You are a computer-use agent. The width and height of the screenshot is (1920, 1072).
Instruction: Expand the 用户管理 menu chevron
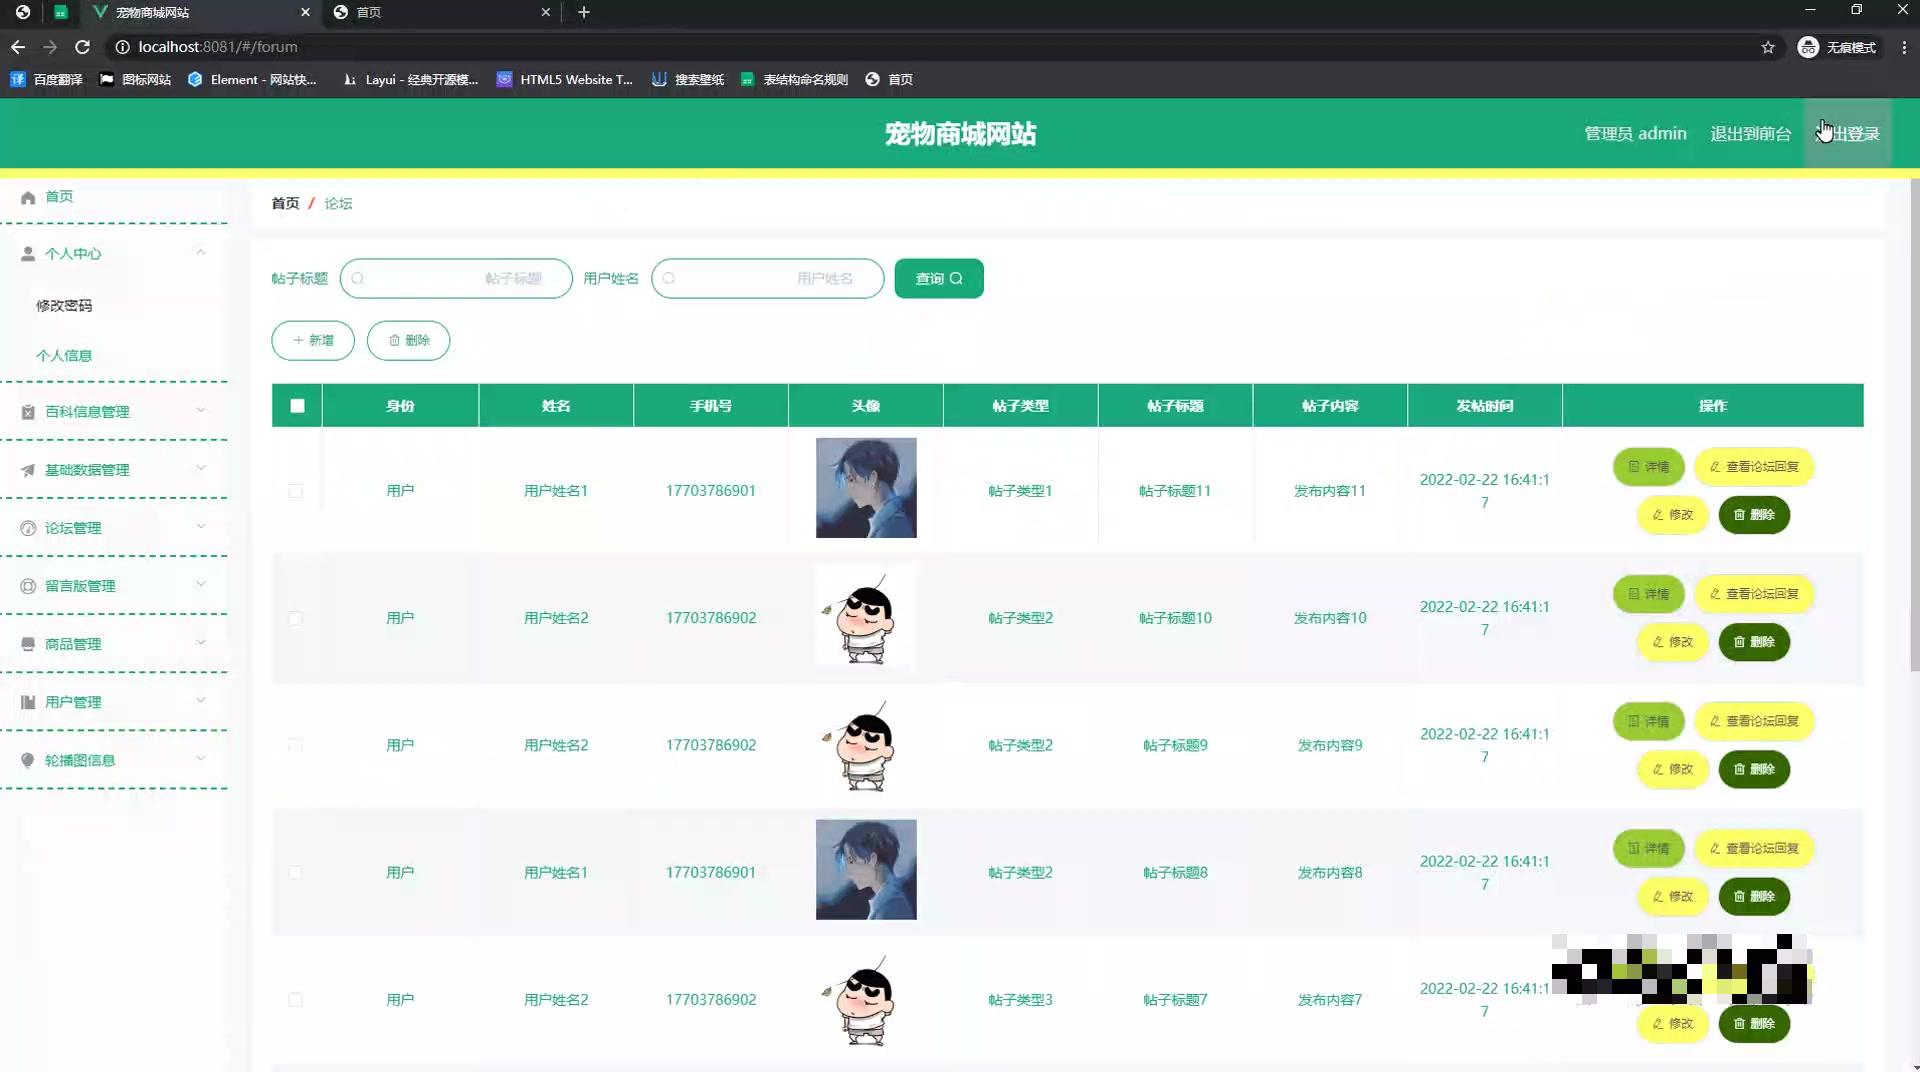click(x=201, y=701)
